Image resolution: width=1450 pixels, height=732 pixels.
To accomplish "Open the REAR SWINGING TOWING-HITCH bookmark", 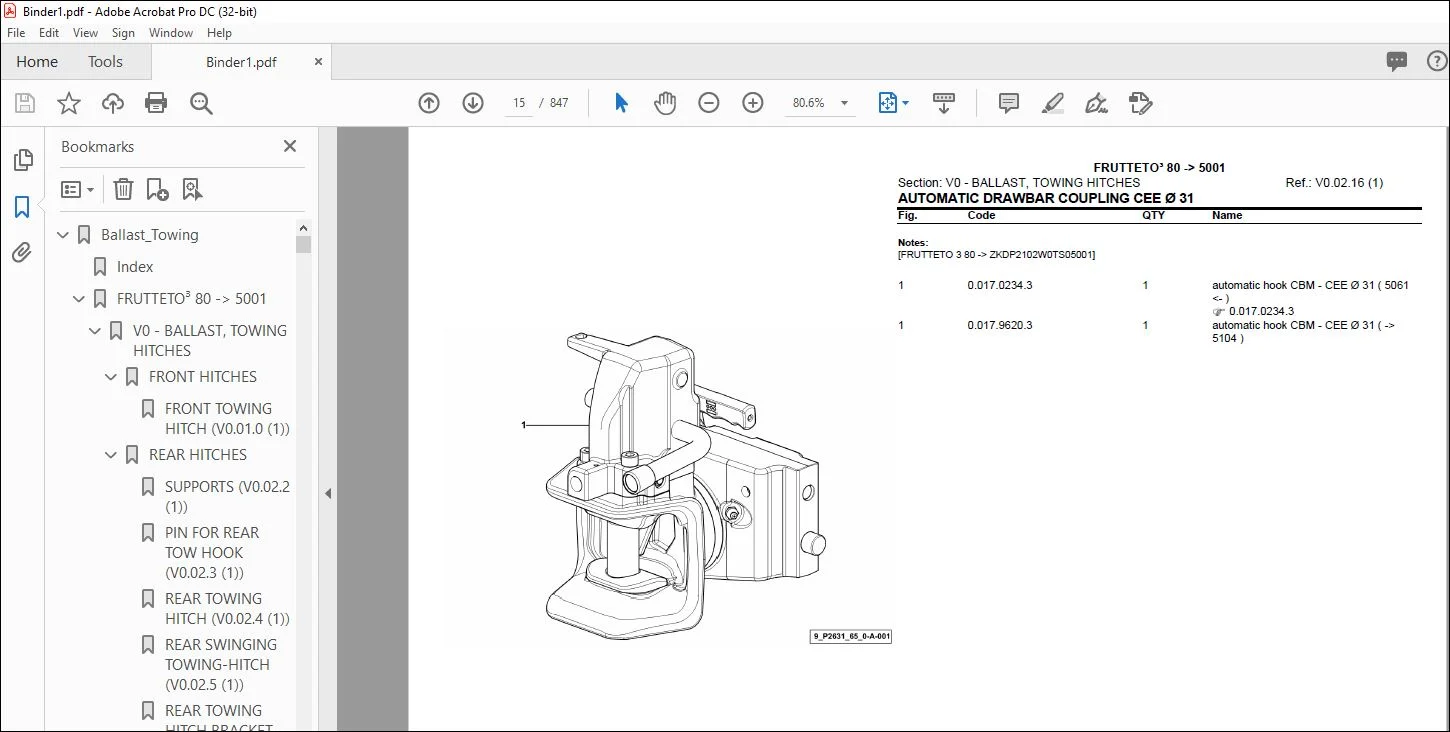I will click(221, 665).
